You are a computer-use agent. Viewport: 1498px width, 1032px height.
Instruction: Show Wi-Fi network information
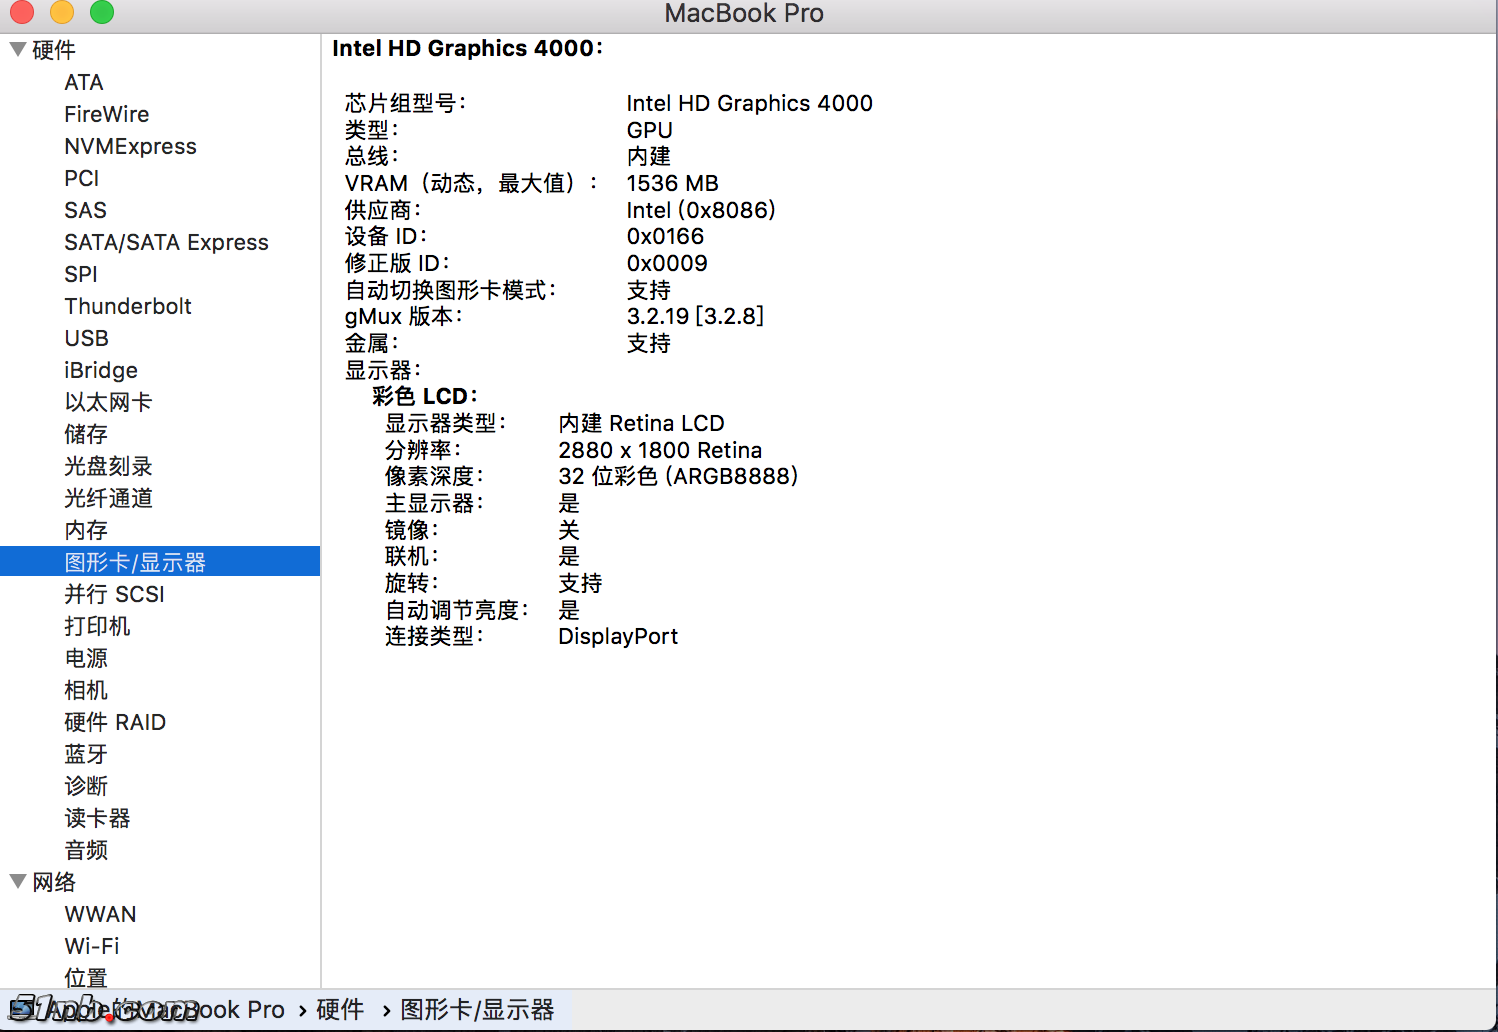click(x=92, y=946)
